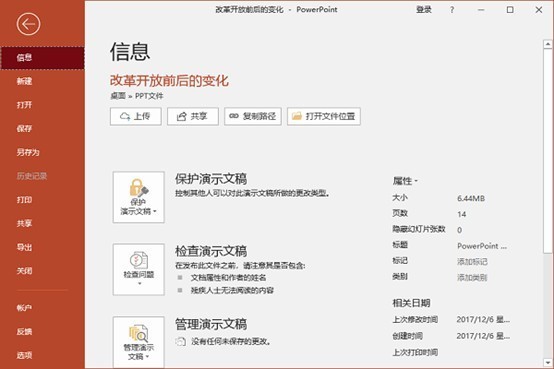554x369 pixels.
Task: Maximize the PowerPoint window
Action: click(x=510, y=10)
